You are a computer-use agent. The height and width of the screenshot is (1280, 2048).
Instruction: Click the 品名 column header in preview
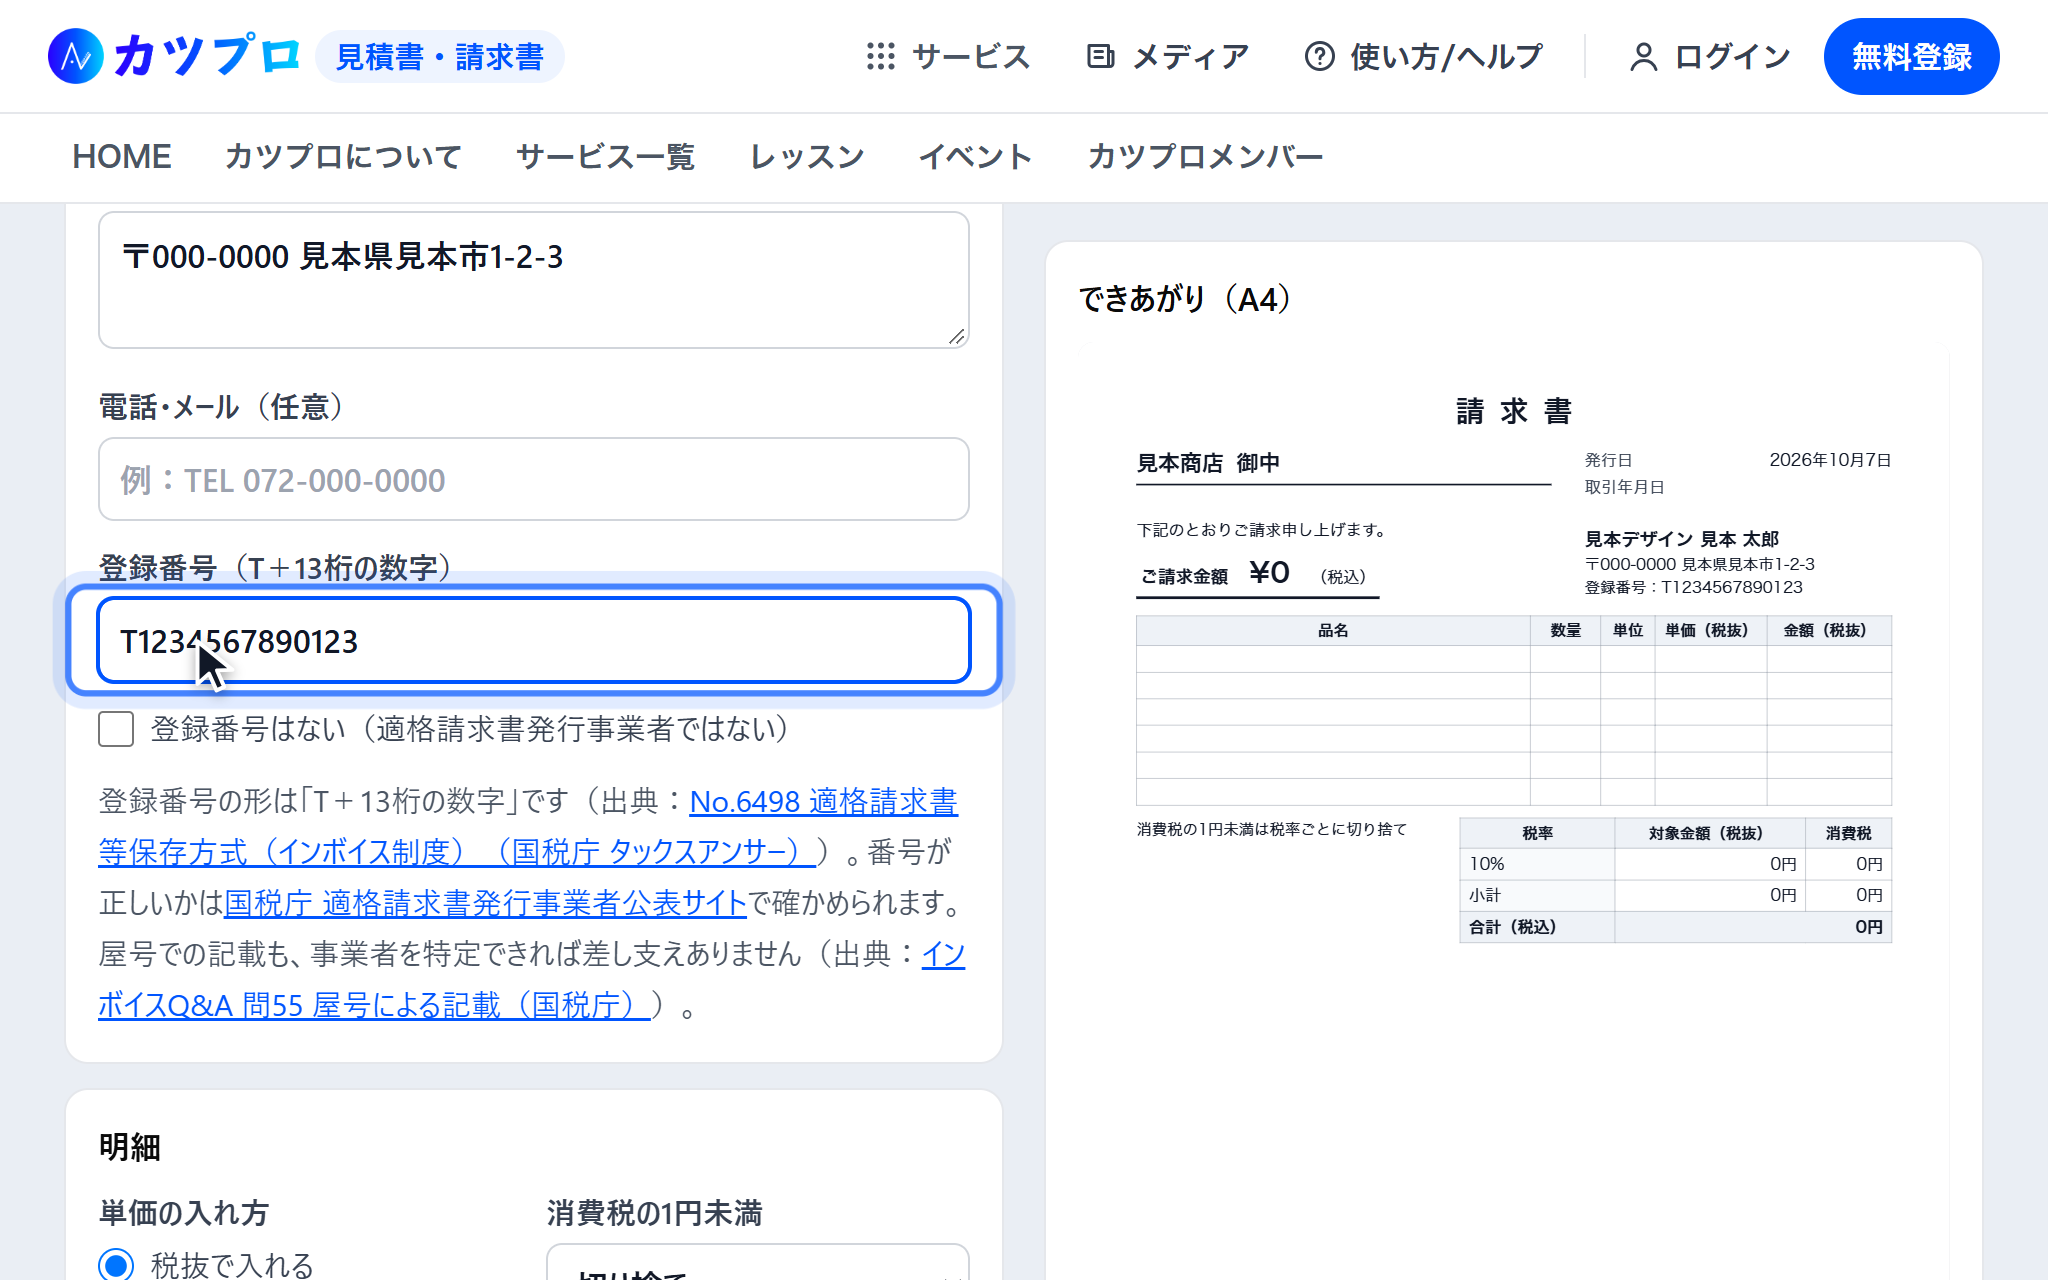click(1333, 630)
